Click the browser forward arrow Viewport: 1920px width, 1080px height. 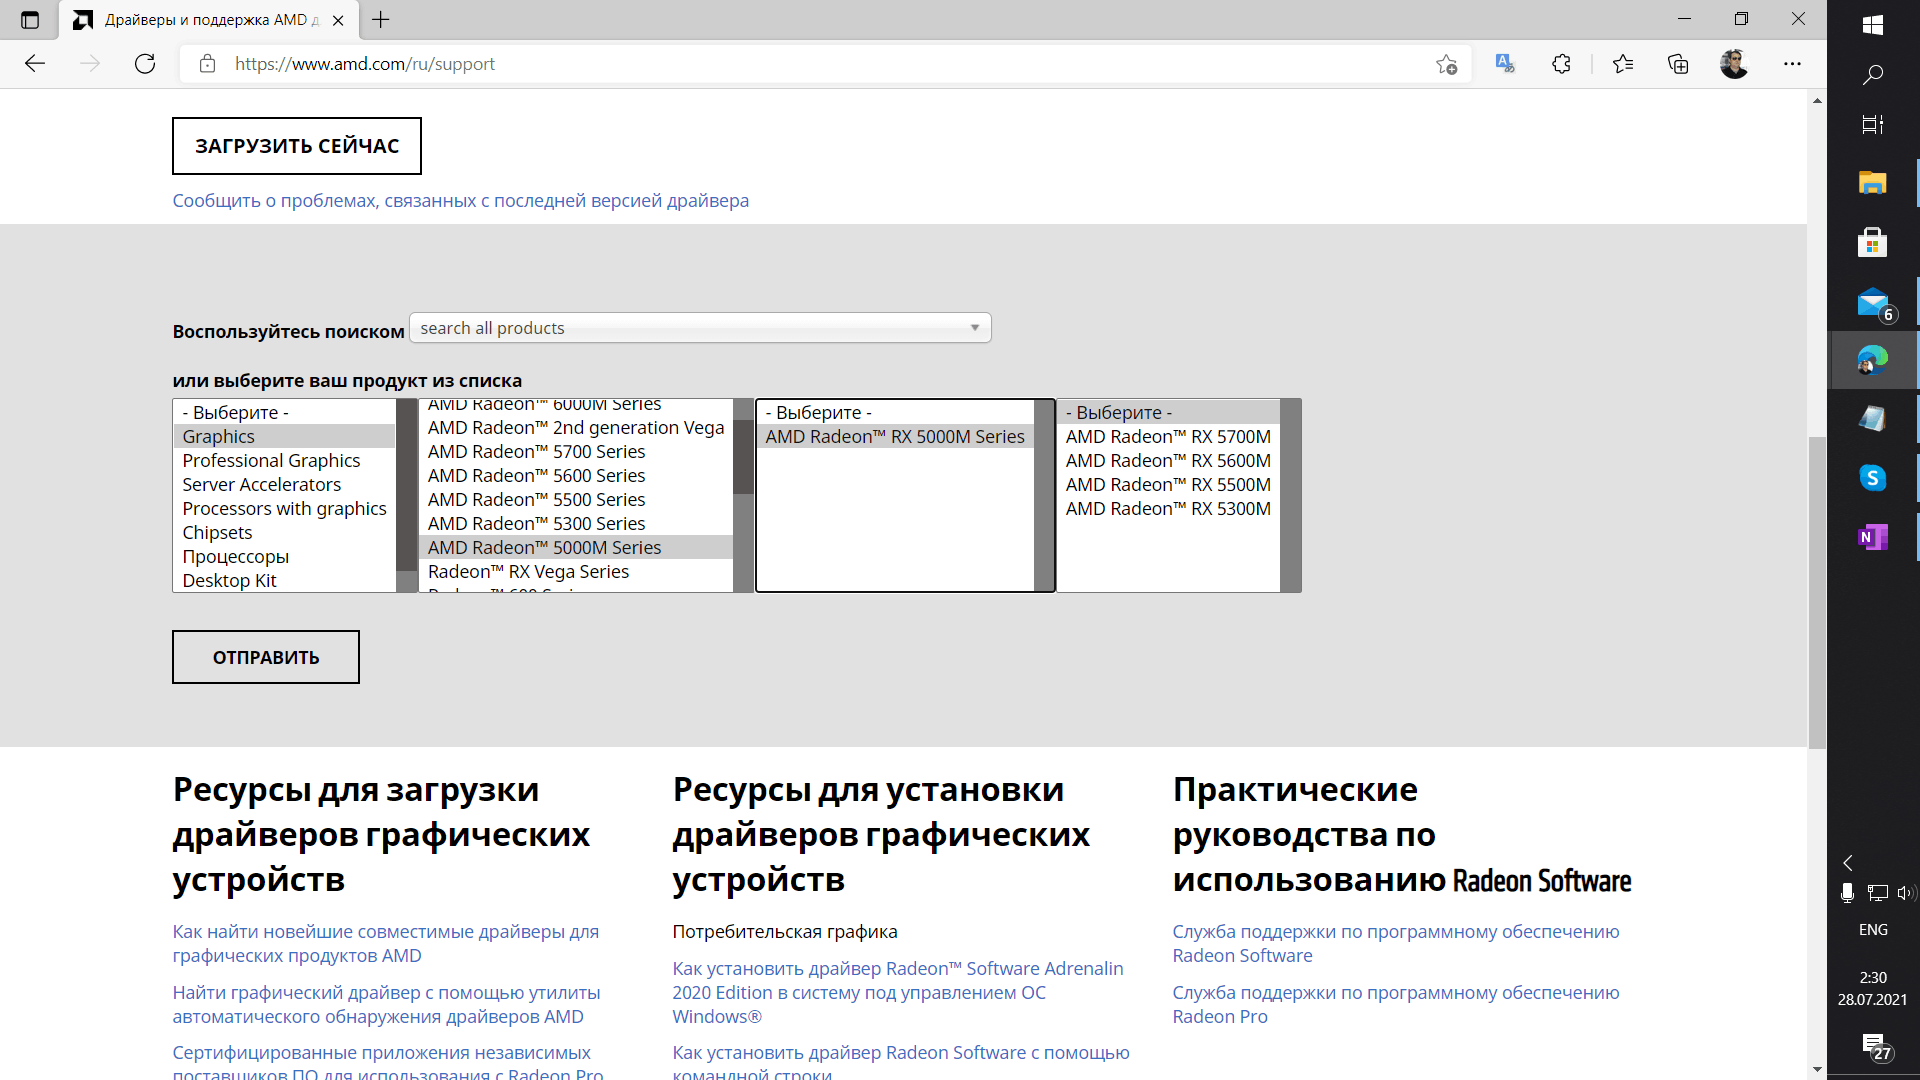(x=90, y=64)
